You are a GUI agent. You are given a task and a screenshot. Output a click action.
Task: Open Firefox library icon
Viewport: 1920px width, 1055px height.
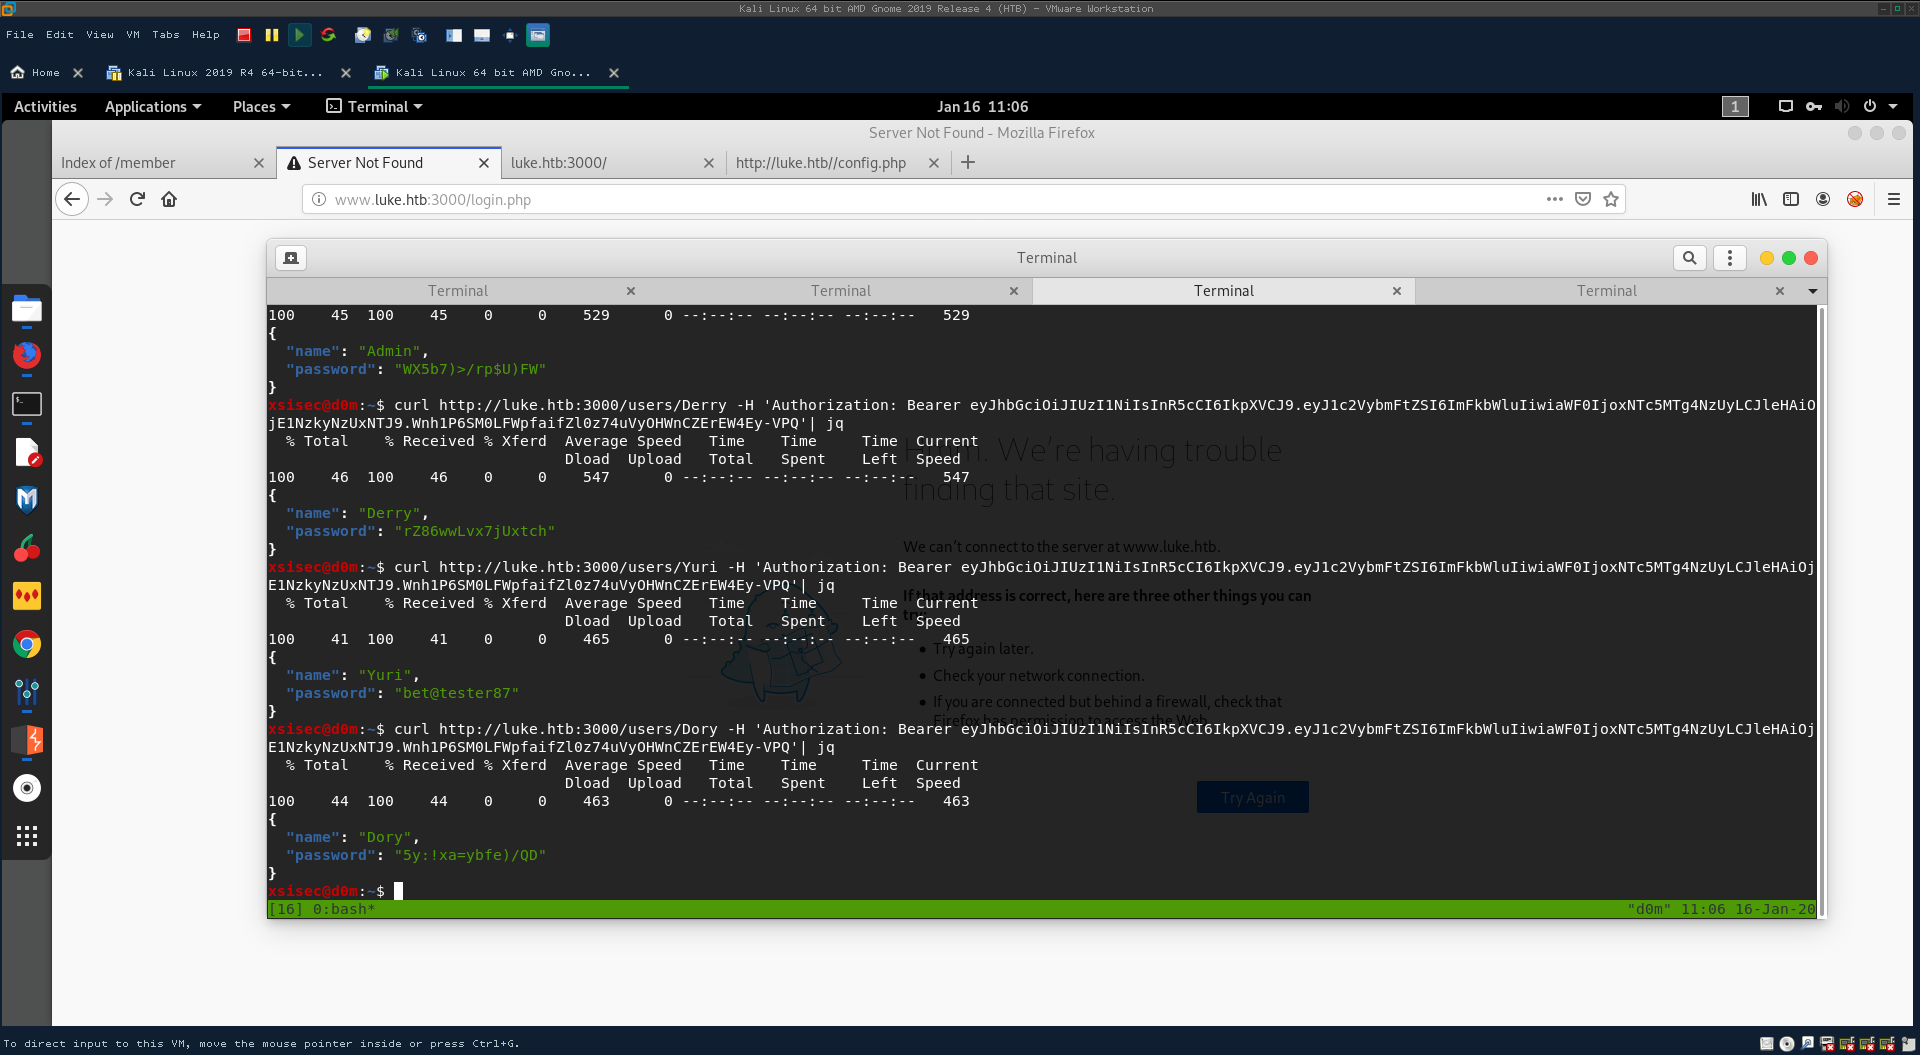1759,199
